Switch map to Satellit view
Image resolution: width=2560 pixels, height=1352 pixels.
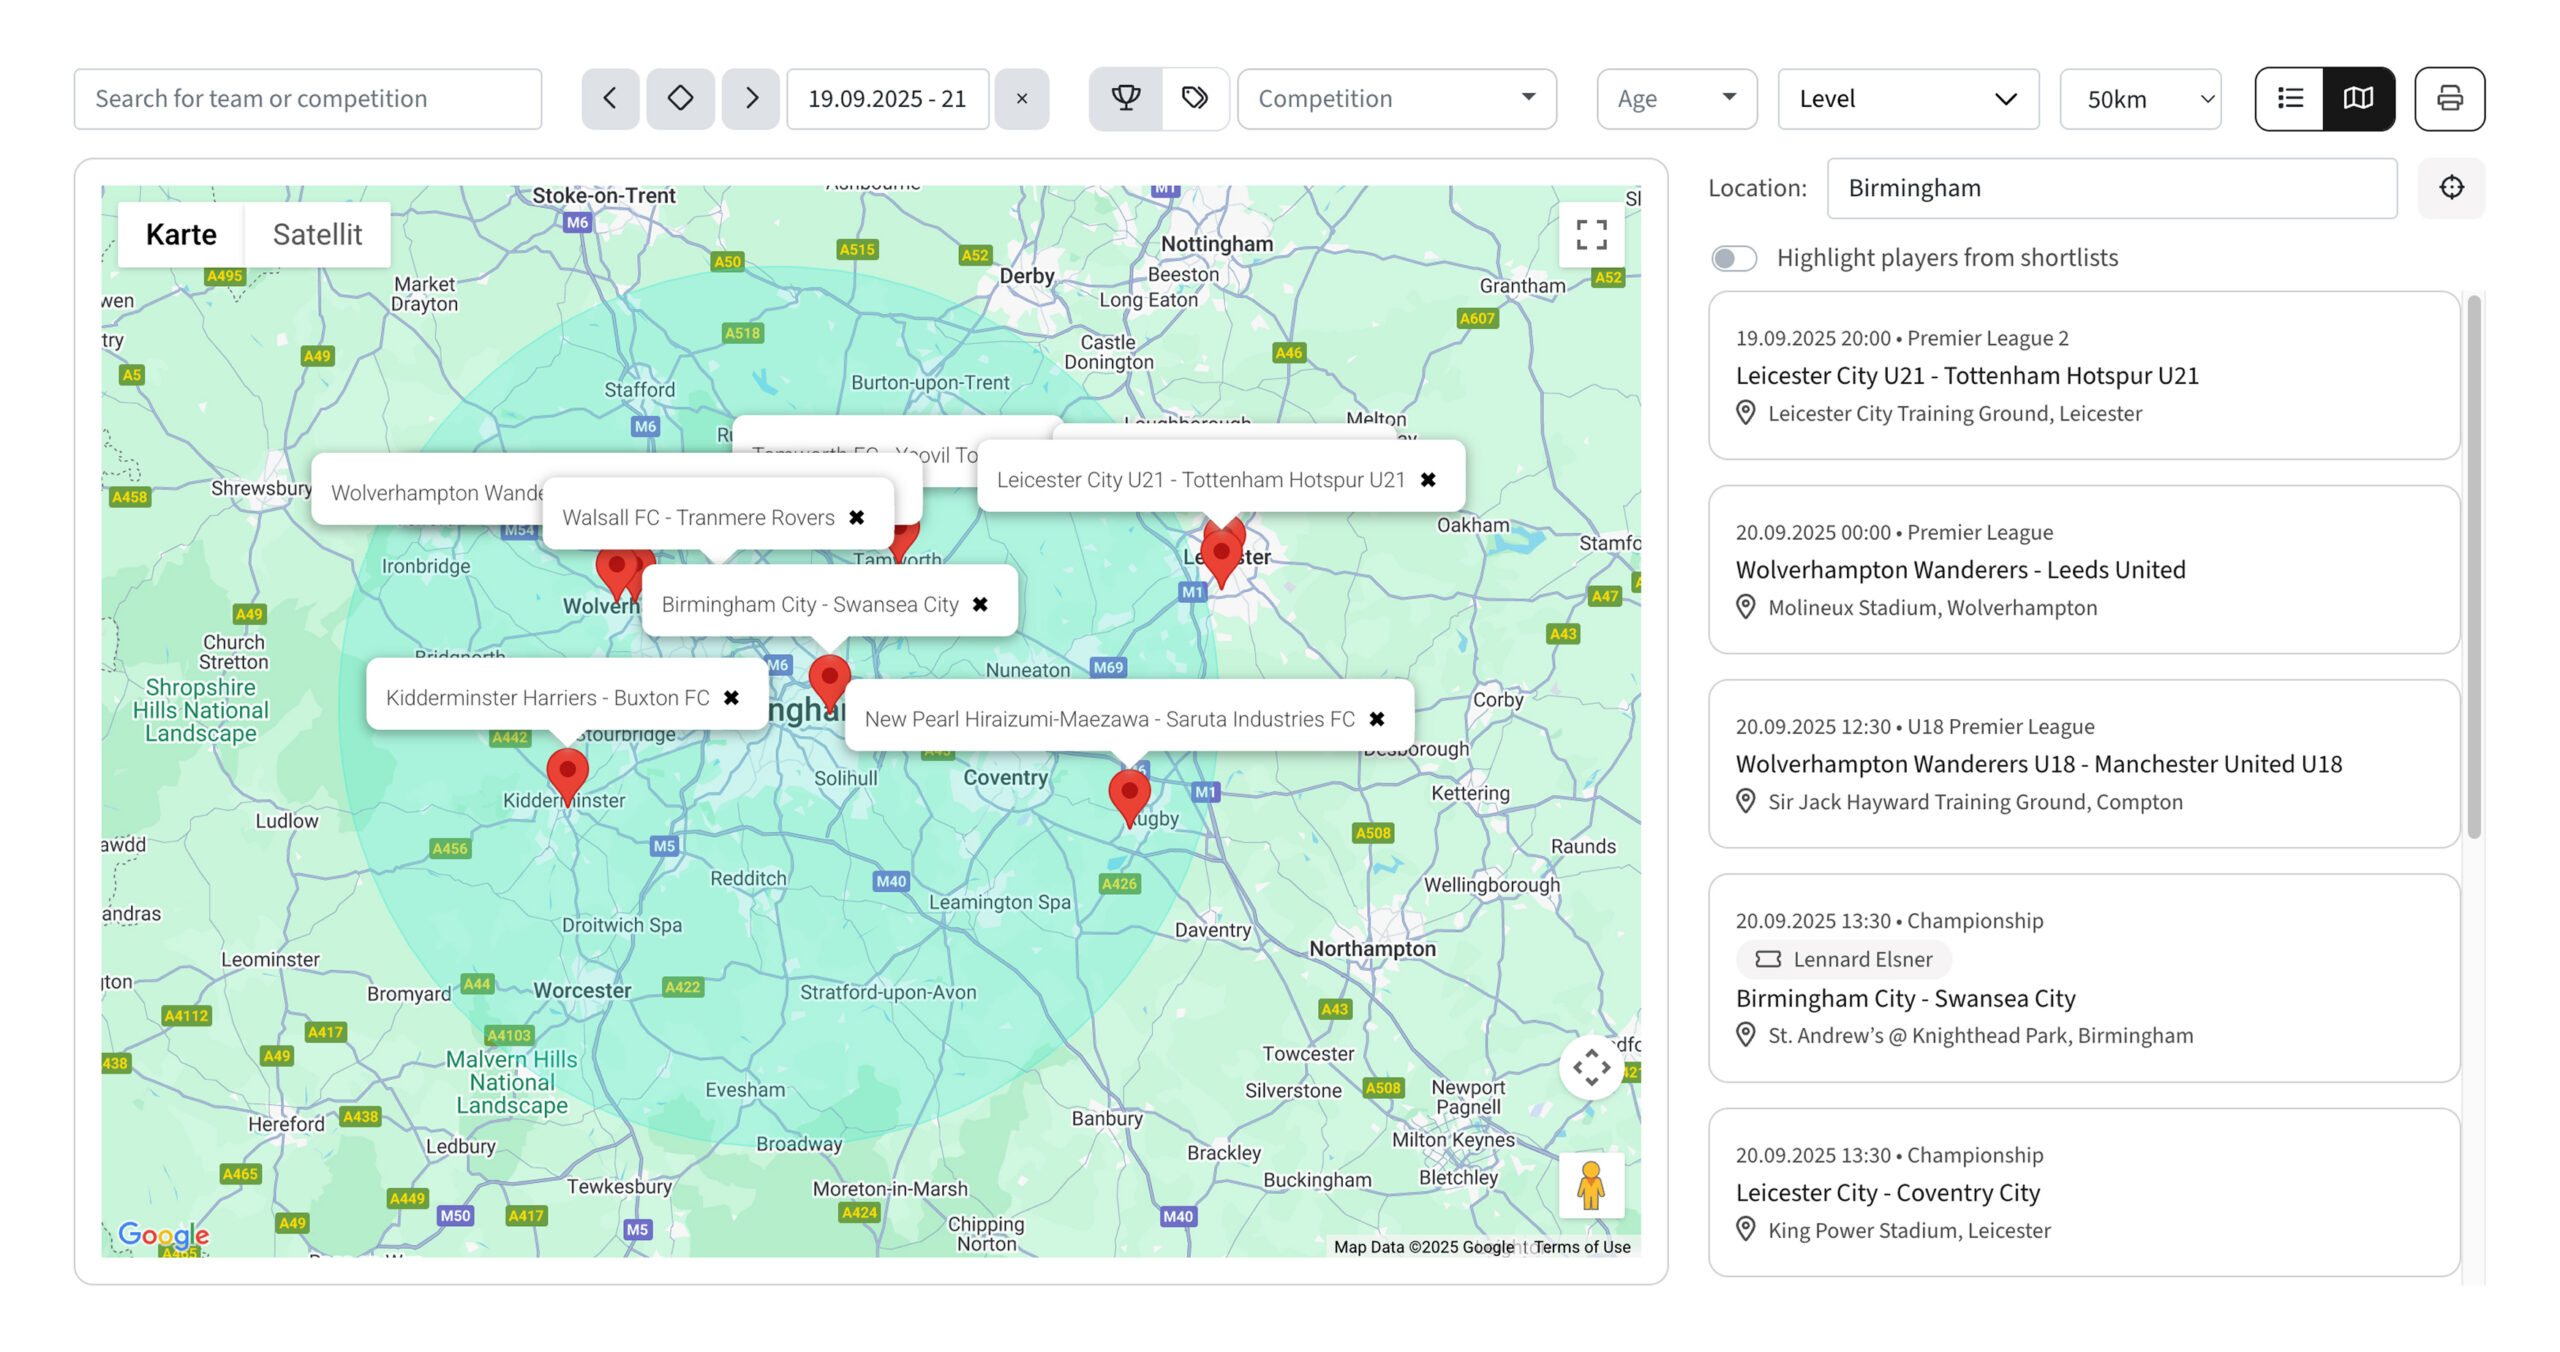pyautogui.click(x=317, y=234)
